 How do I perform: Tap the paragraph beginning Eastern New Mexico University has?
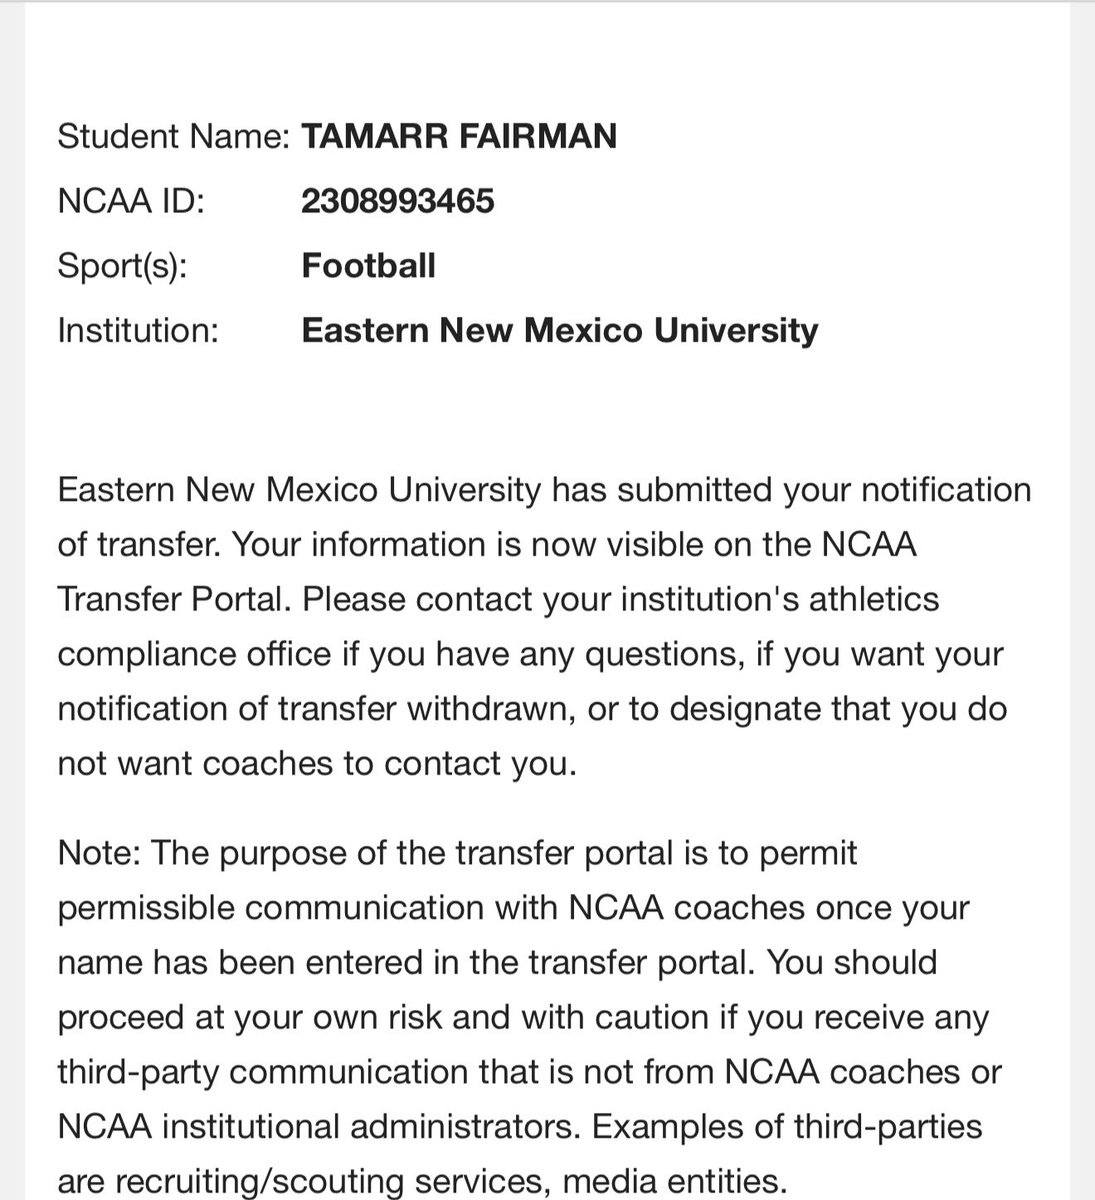pos(544,627)
